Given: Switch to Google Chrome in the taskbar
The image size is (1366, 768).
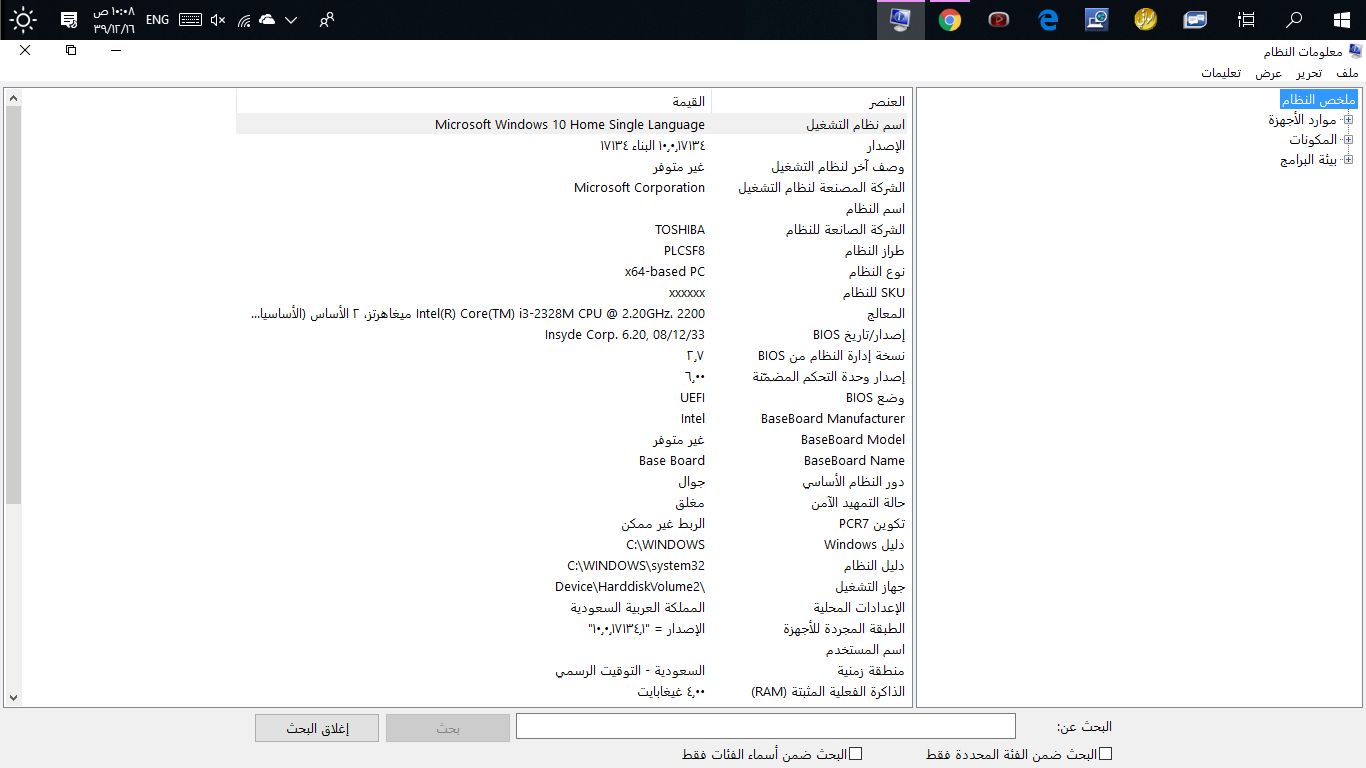Looking at the screenshot, I should click(950, 19).
